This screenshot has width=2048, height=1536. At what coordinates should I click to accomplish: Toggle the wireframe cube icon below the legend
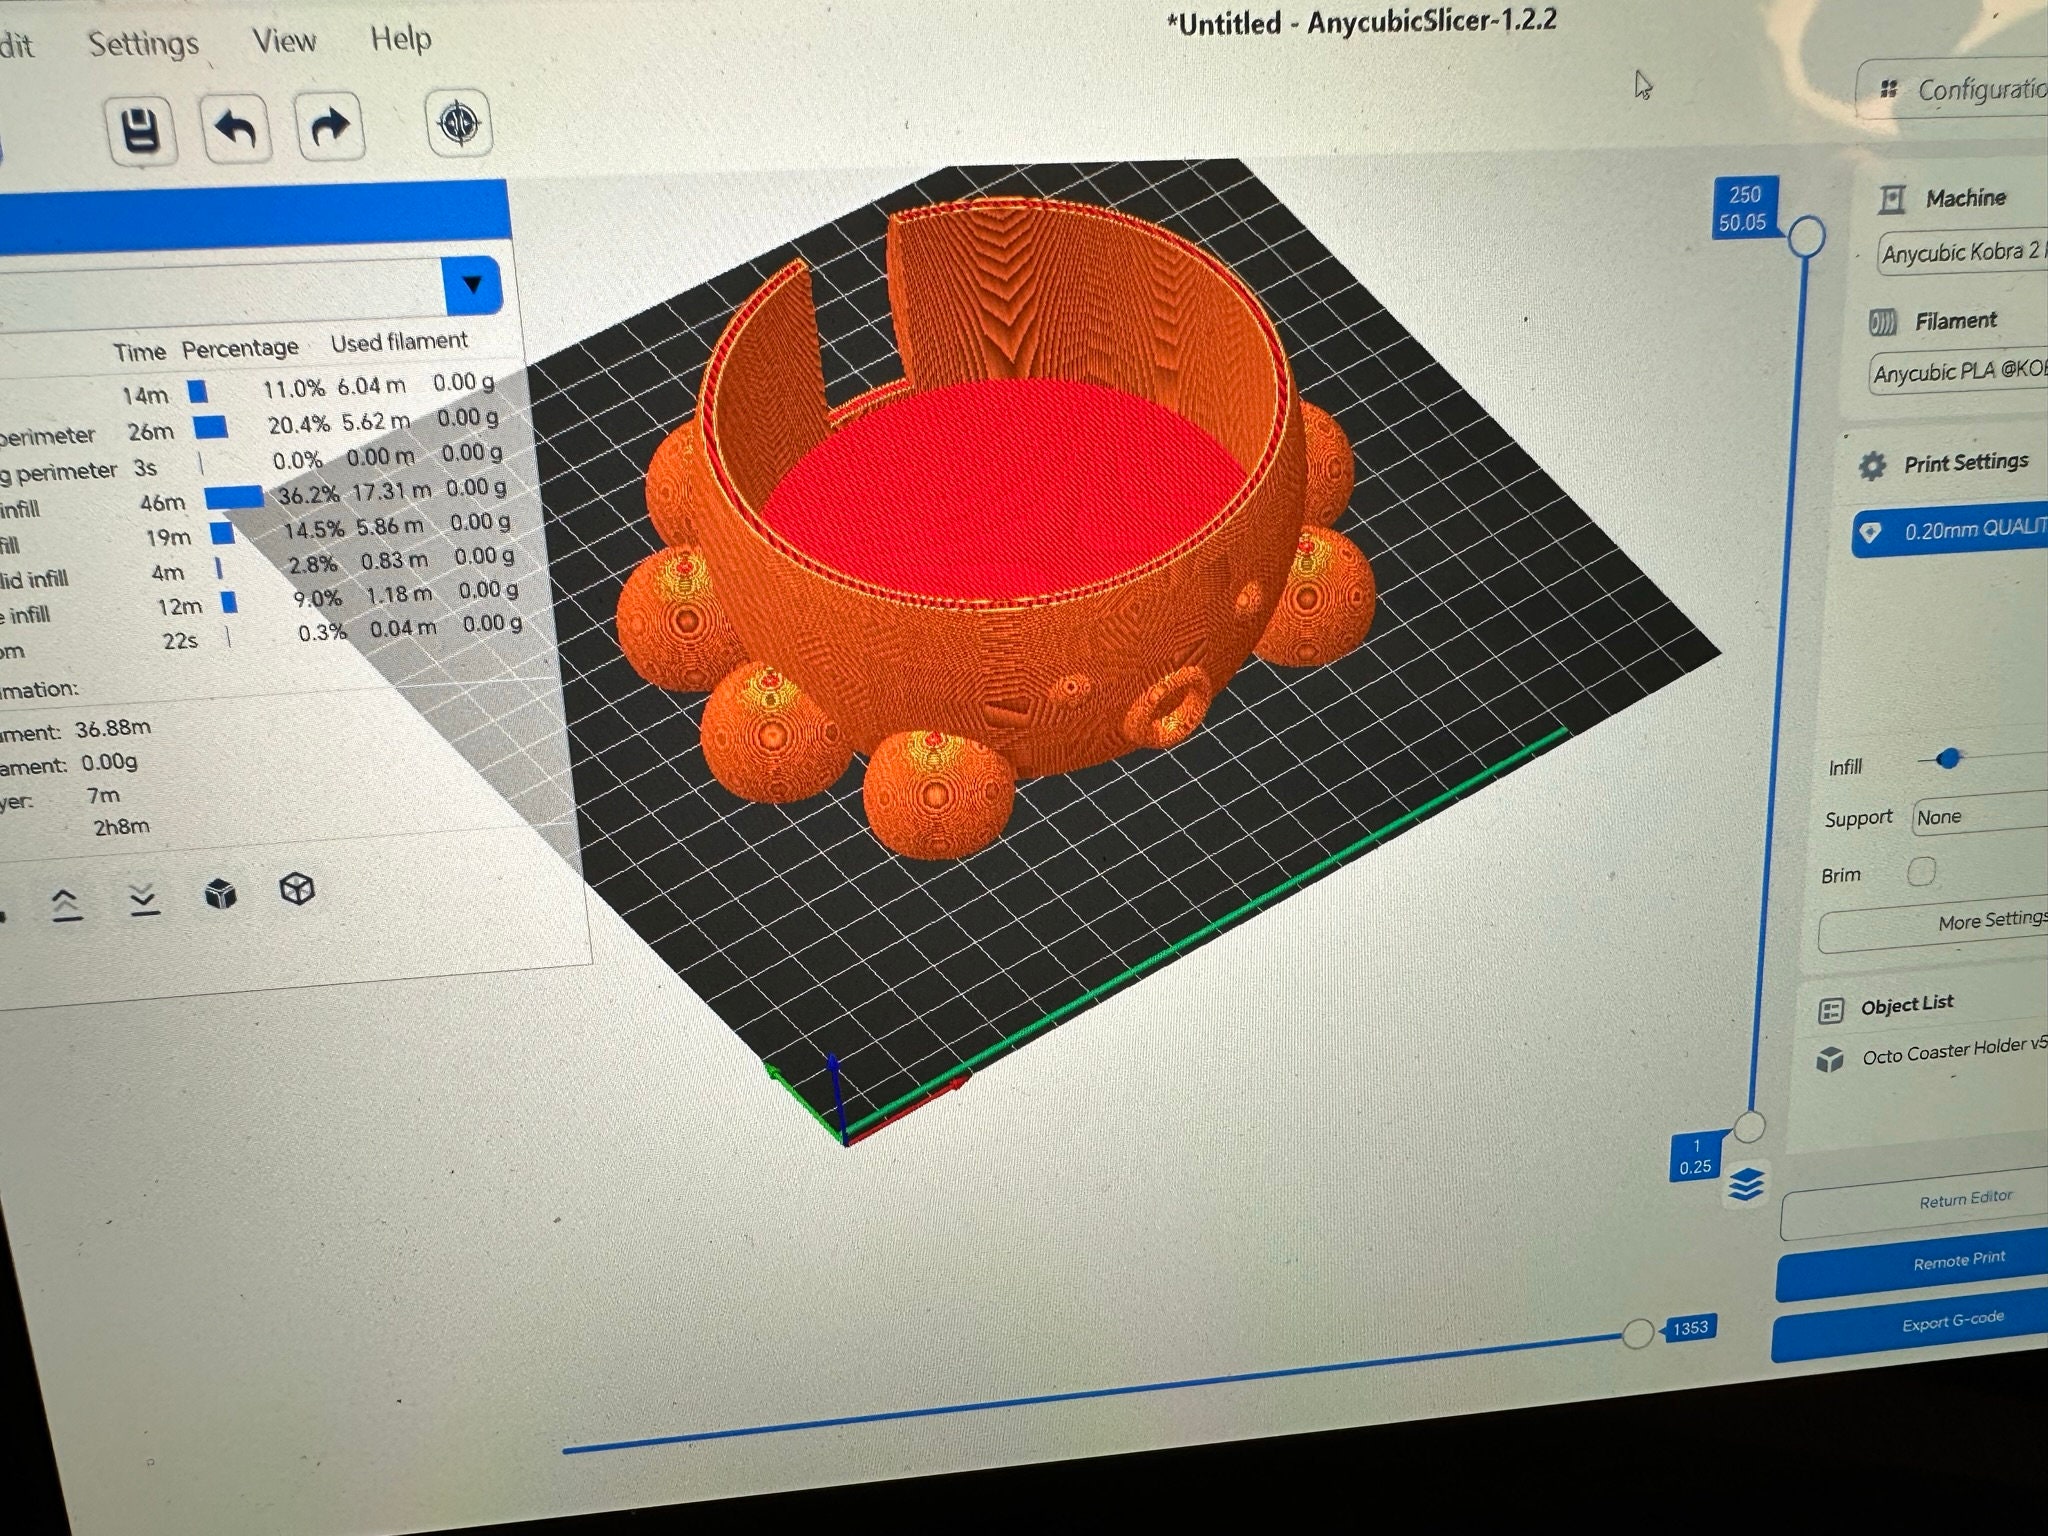(297, 886)
